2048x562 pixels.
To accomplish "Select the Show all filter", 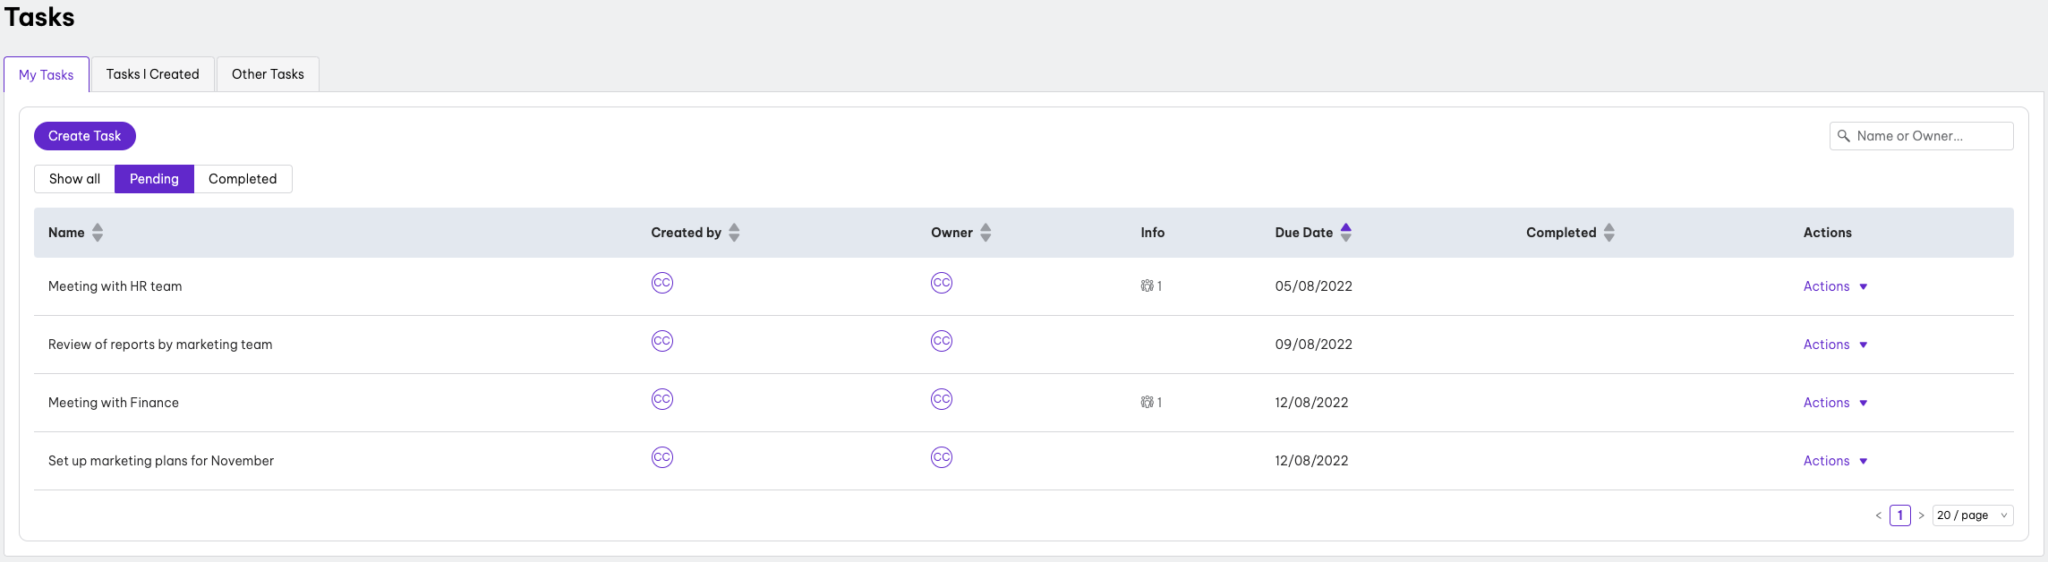I will pyautogui.click(x=75, y=179).
